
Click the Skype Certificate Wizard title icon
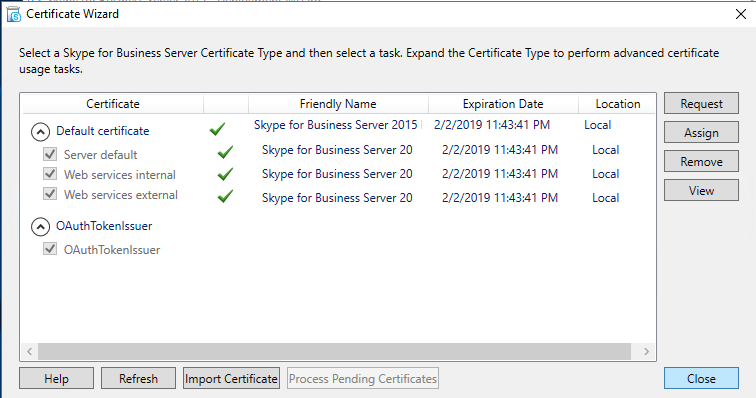pos(14,14)
